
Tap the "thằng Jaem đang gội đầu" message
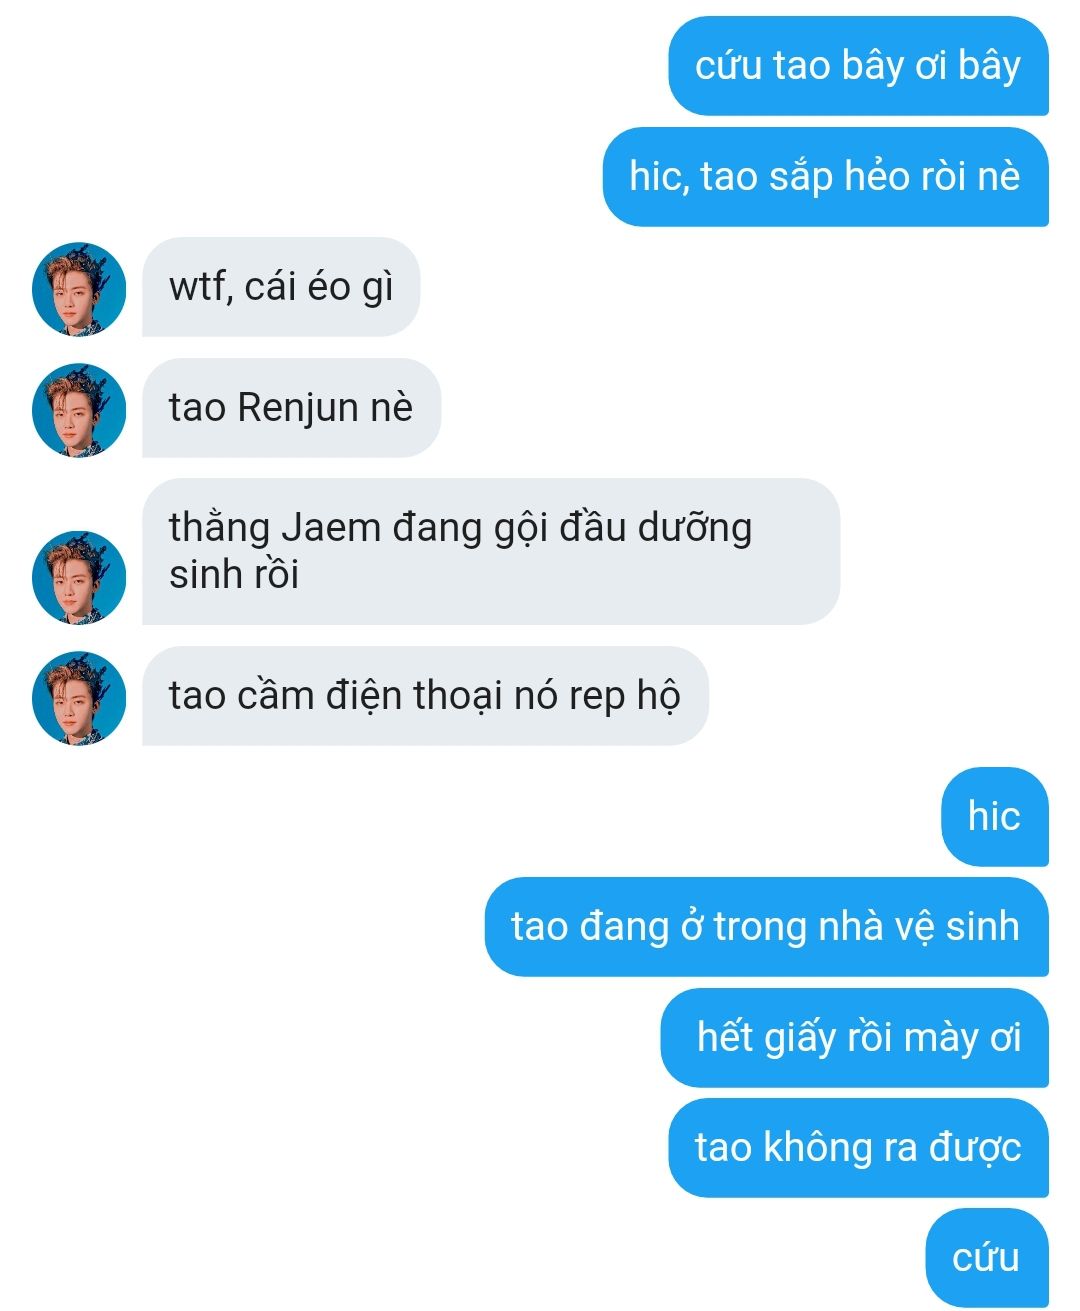tap(491, 552)
